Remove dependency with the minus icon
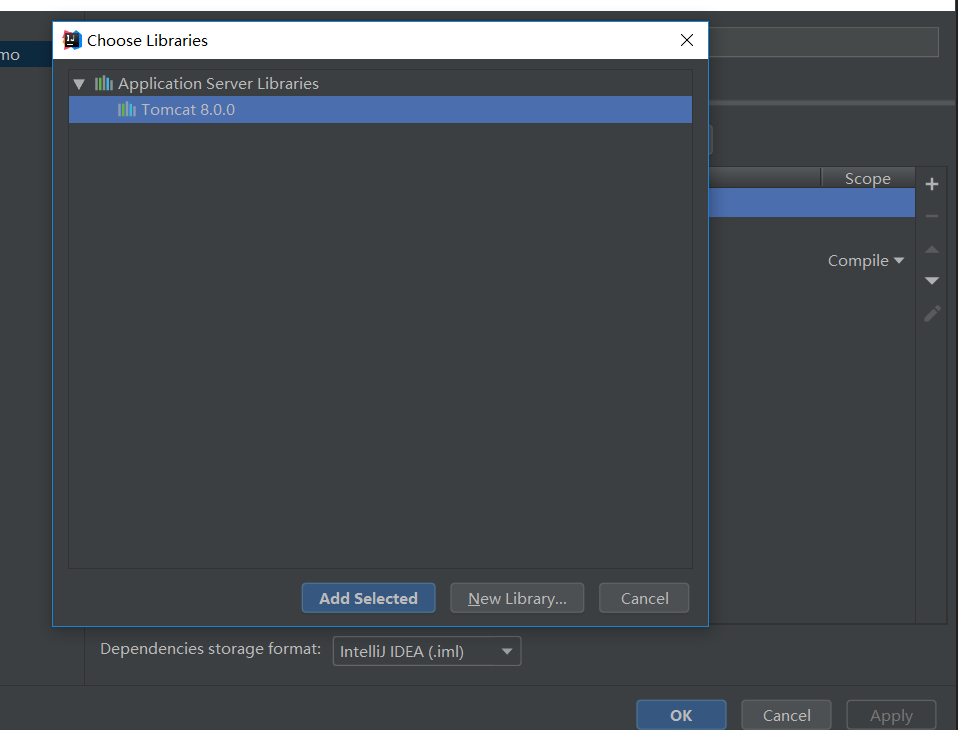The height and width of the screenshot is (730, 958). [x=932, y=216]
